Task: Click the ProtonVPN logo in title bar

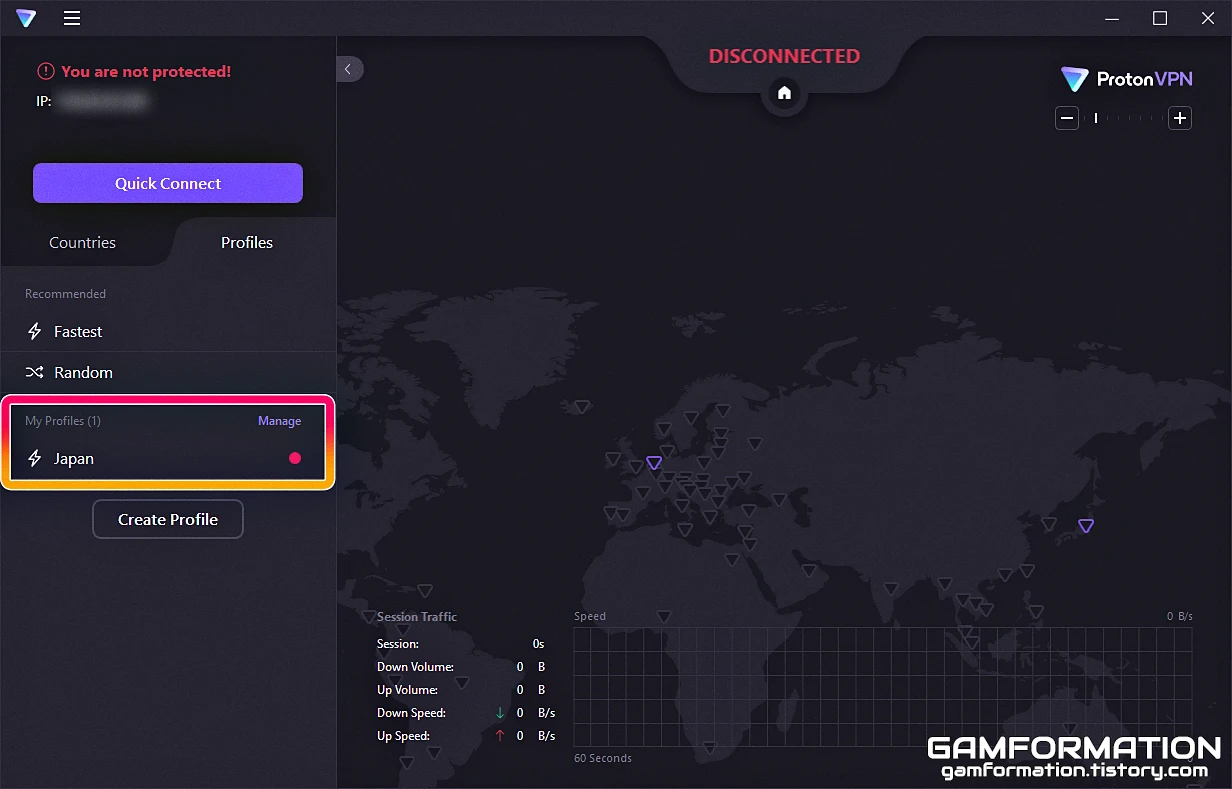Action: pos(26,18)
